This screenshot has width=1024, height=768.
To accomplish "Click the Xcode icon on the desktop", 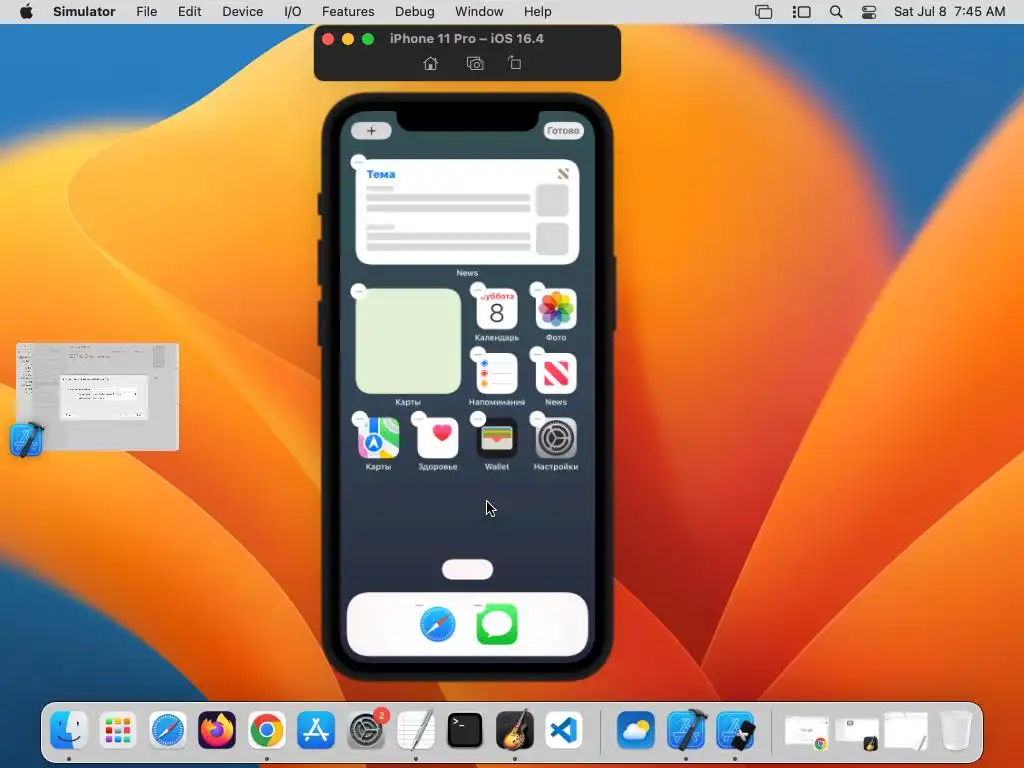I will [x=27, y=439].
